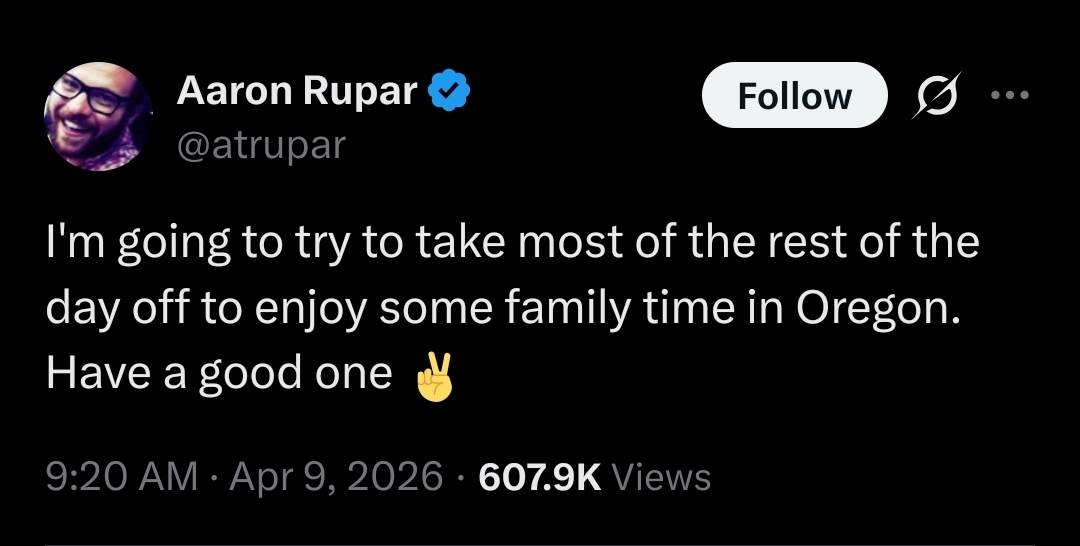This screenshot has height=546, width=1080.
Task: Open the 607.9K view count
Action: (x=540, y=477)
